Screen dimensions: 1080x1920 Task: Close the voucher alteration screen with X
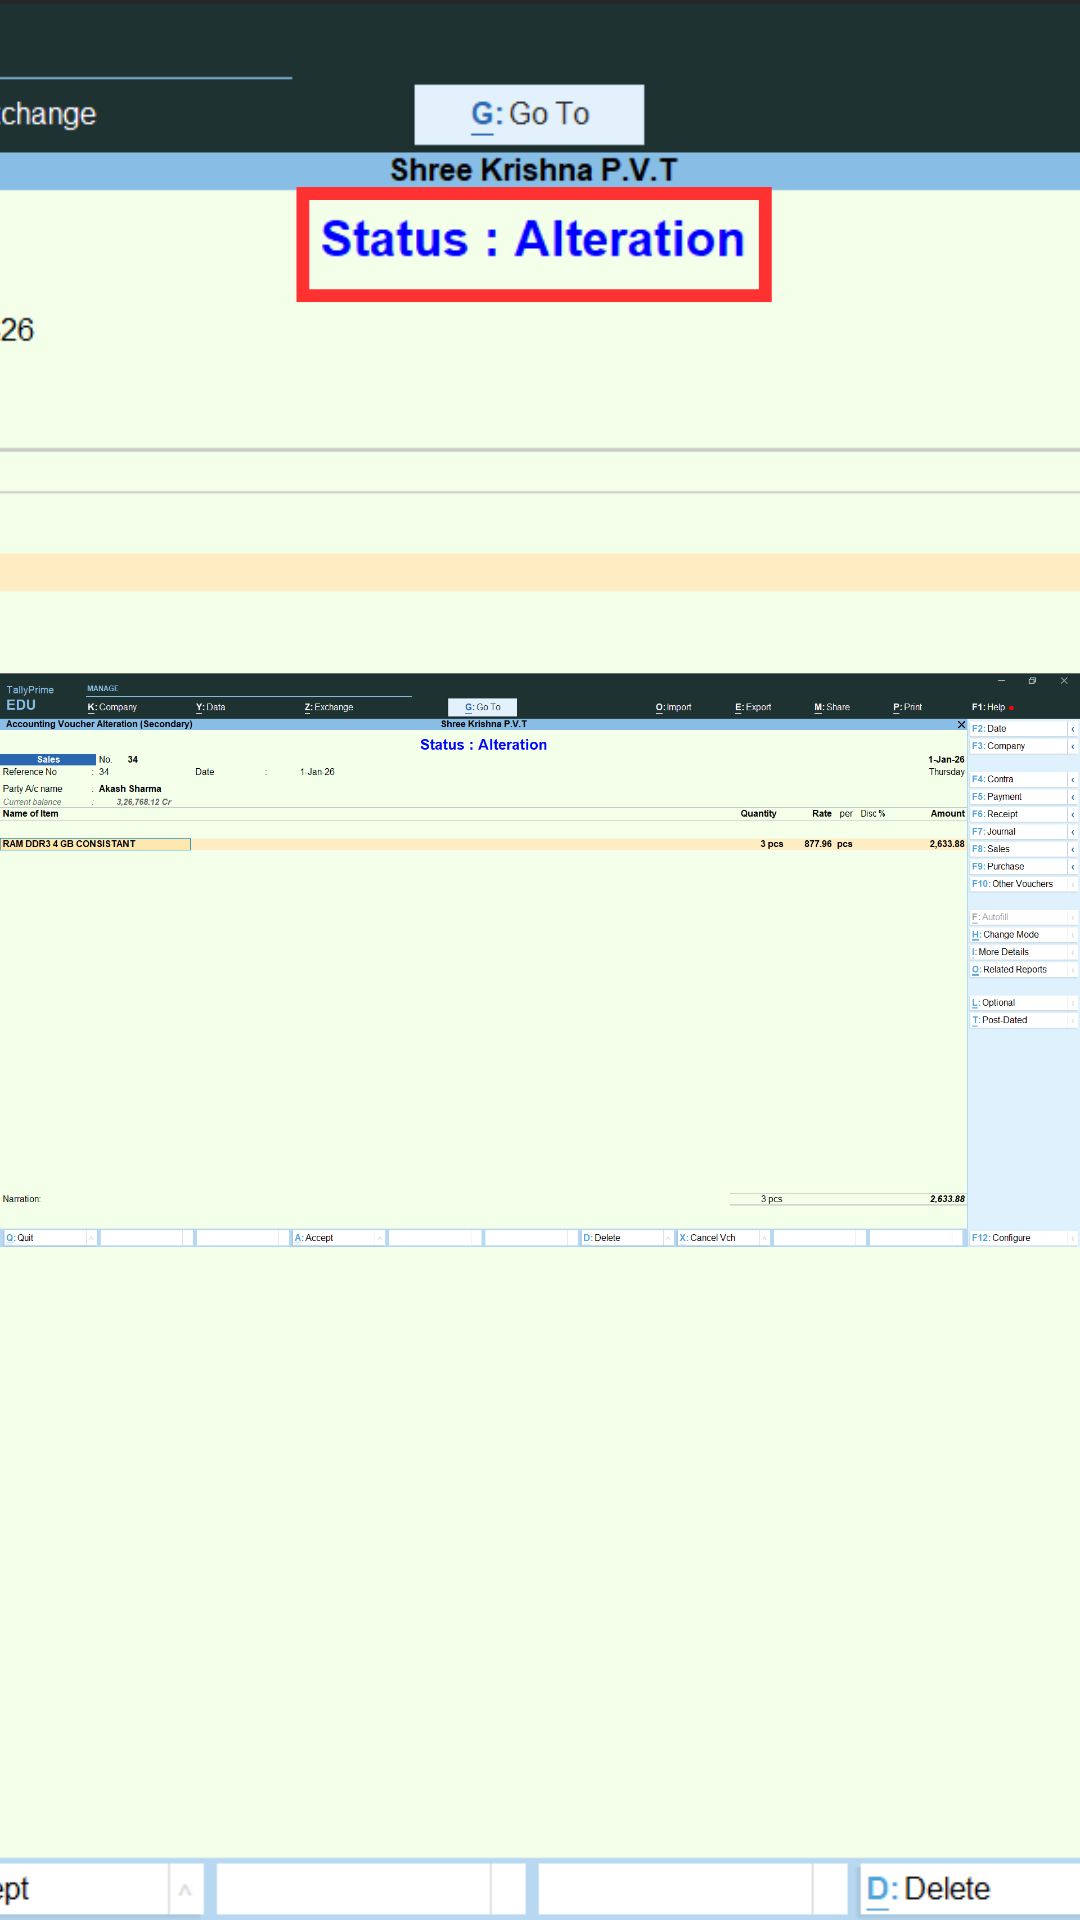point(961,725)
